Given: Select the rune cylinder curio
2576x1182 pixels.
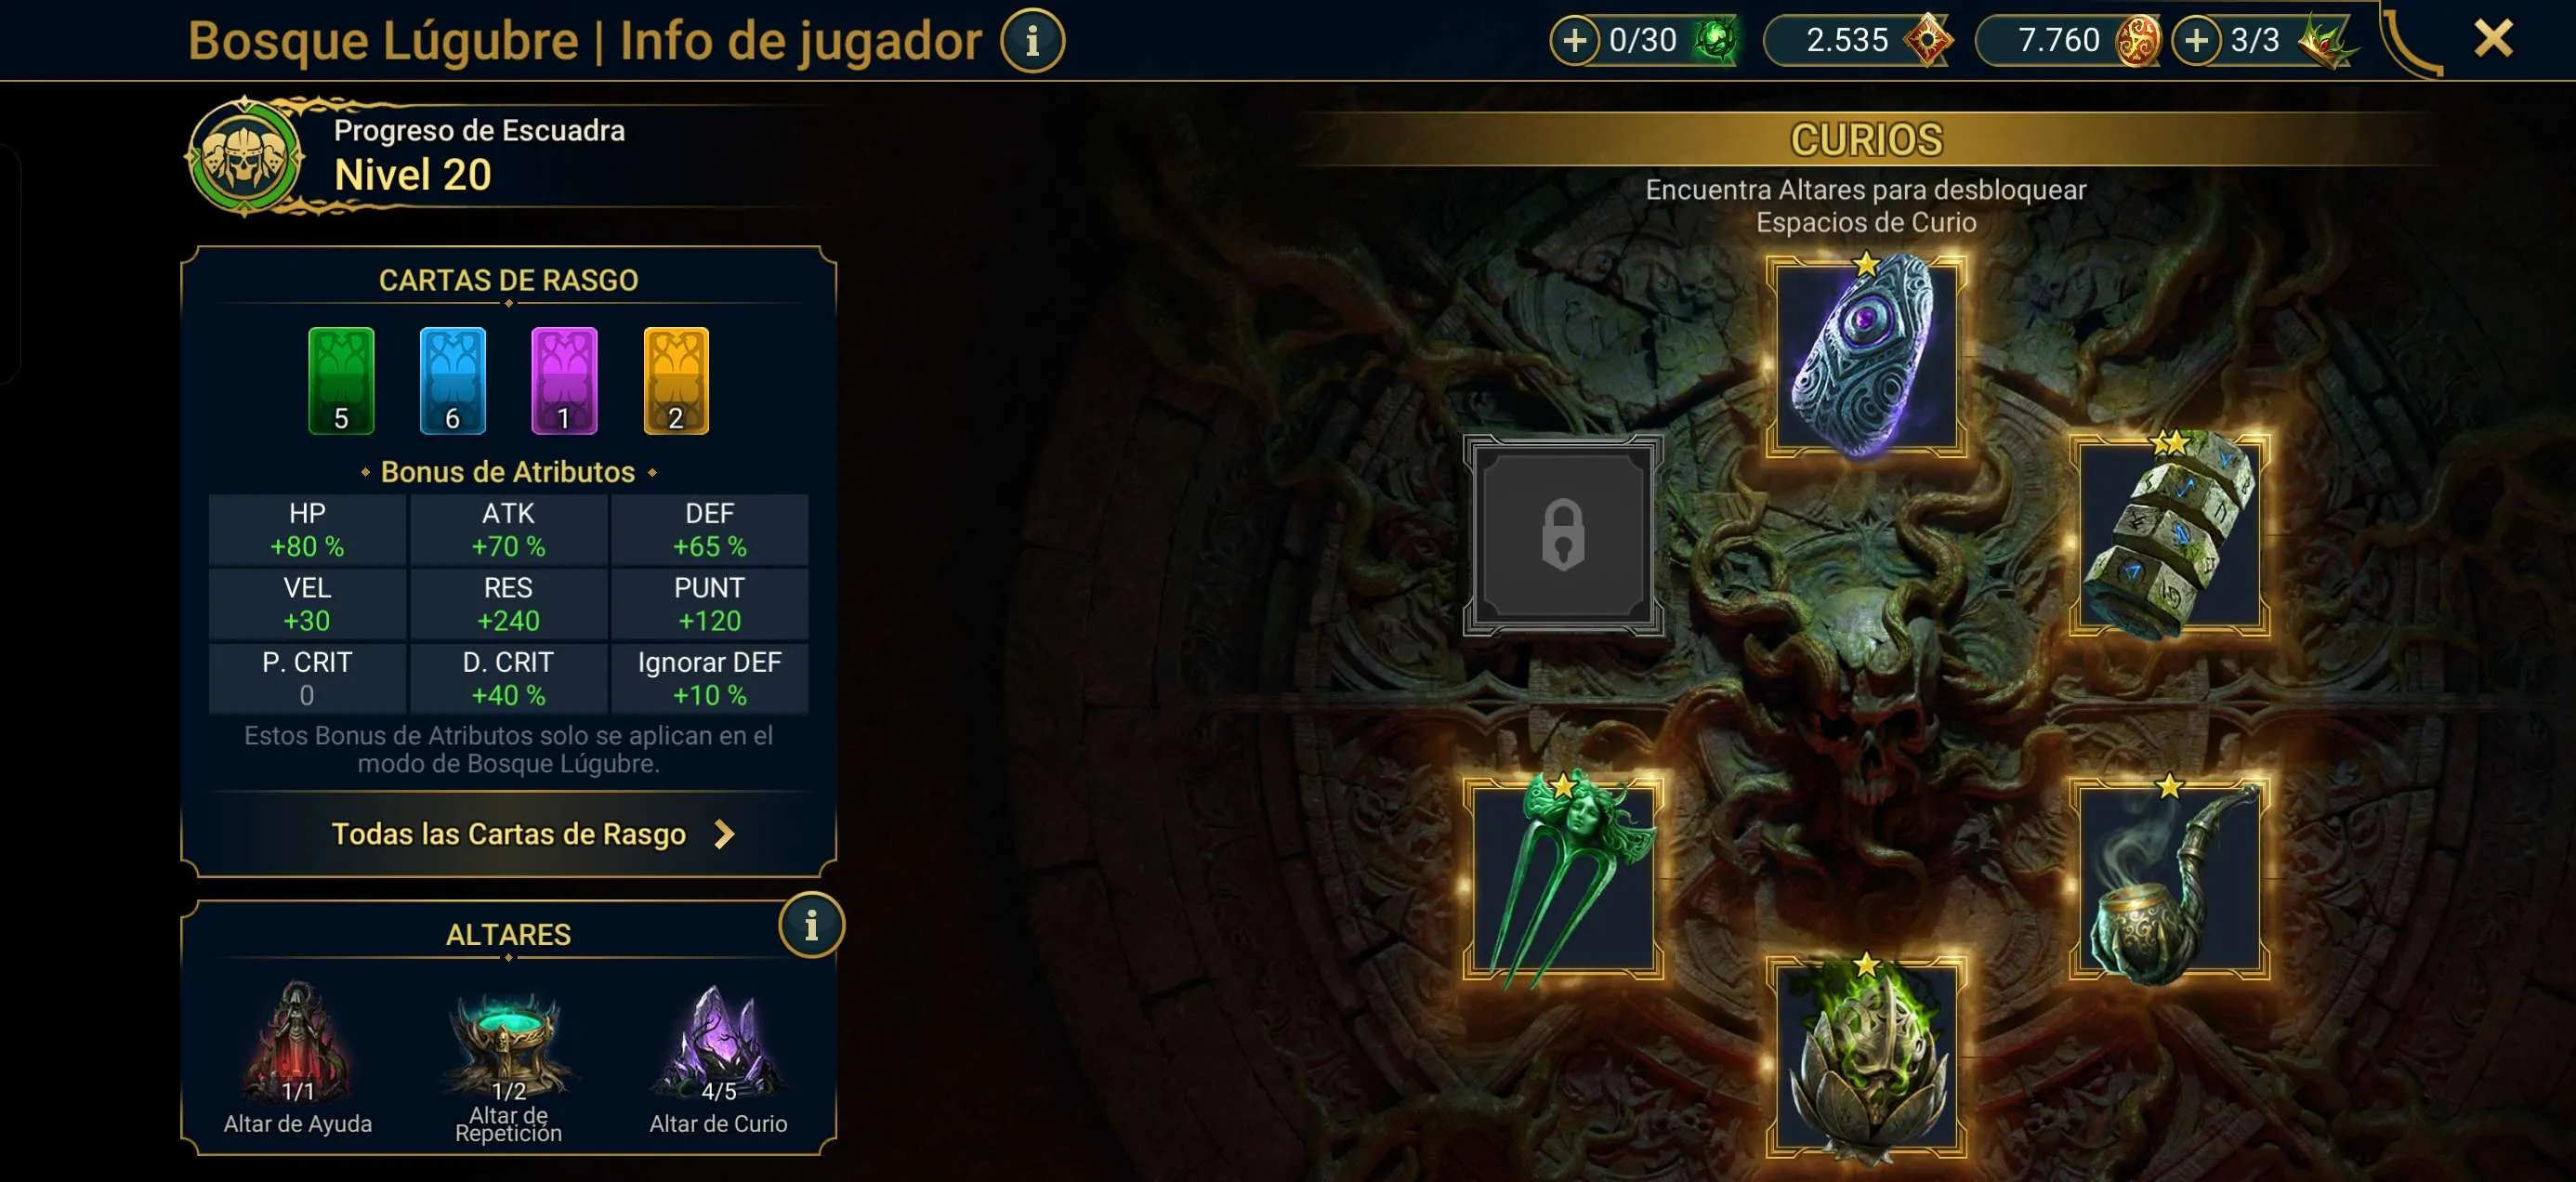Looking at the screenshot, I should 2169,535.
